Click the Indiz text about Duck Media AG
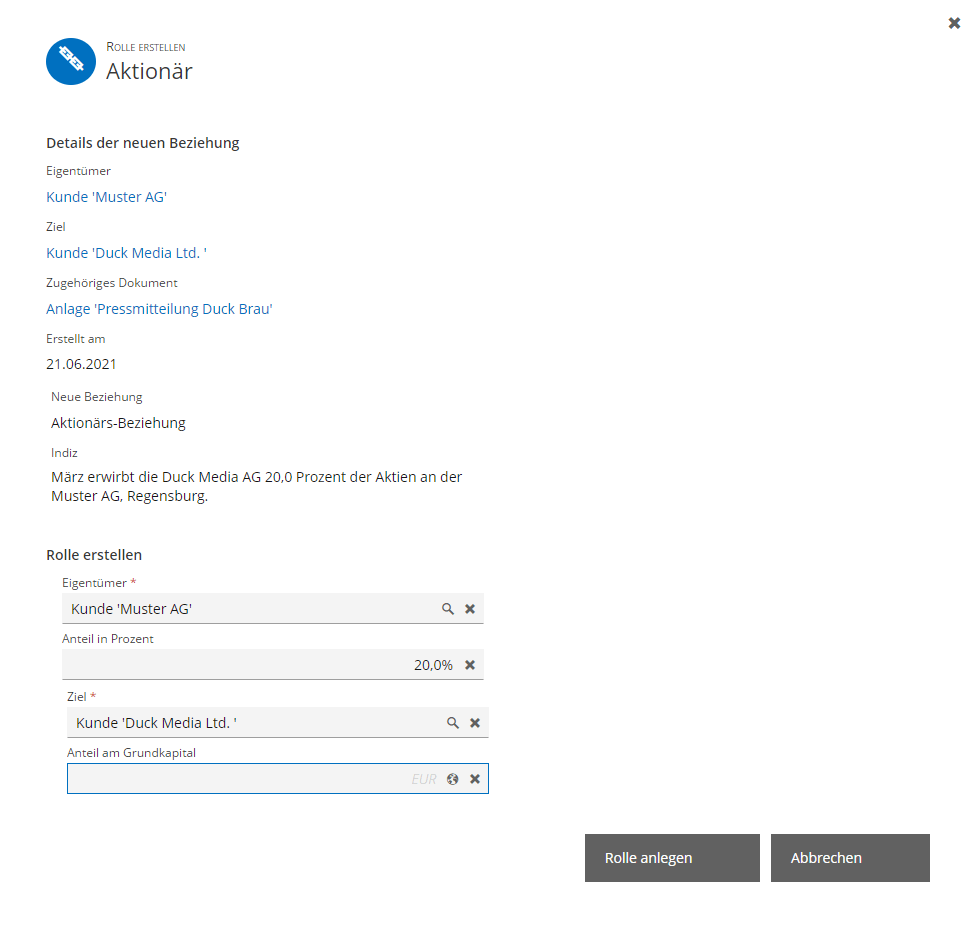The height and width of the screenshot is (927, 977). click(257, 487)
